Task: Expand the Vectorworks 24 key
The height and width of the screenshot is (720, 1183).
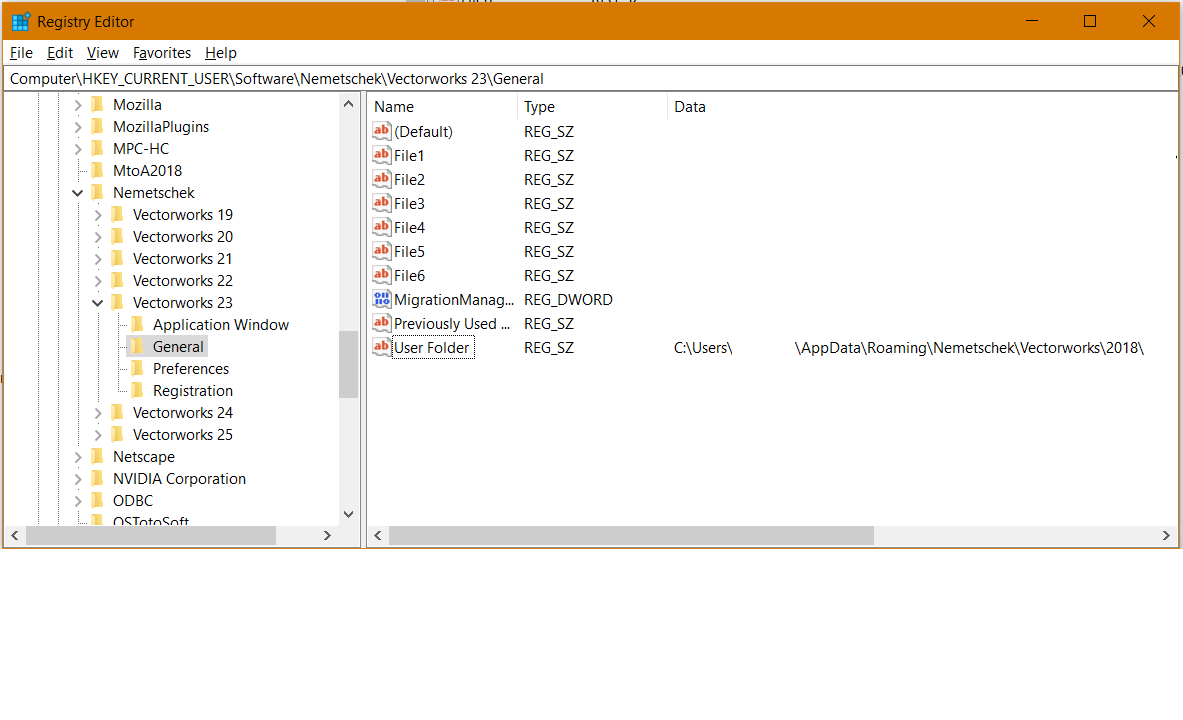Action: click(x=98, y=413)
